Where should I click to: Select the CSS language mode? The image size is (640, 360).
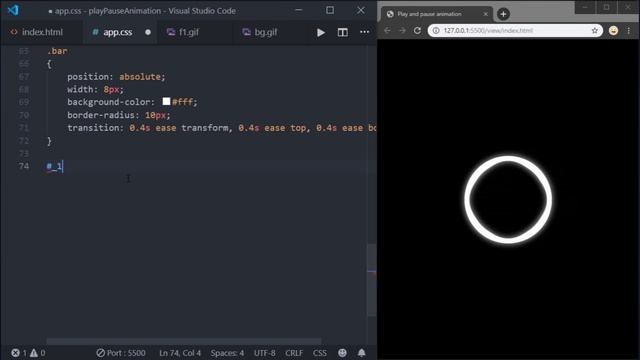[320, 353]
